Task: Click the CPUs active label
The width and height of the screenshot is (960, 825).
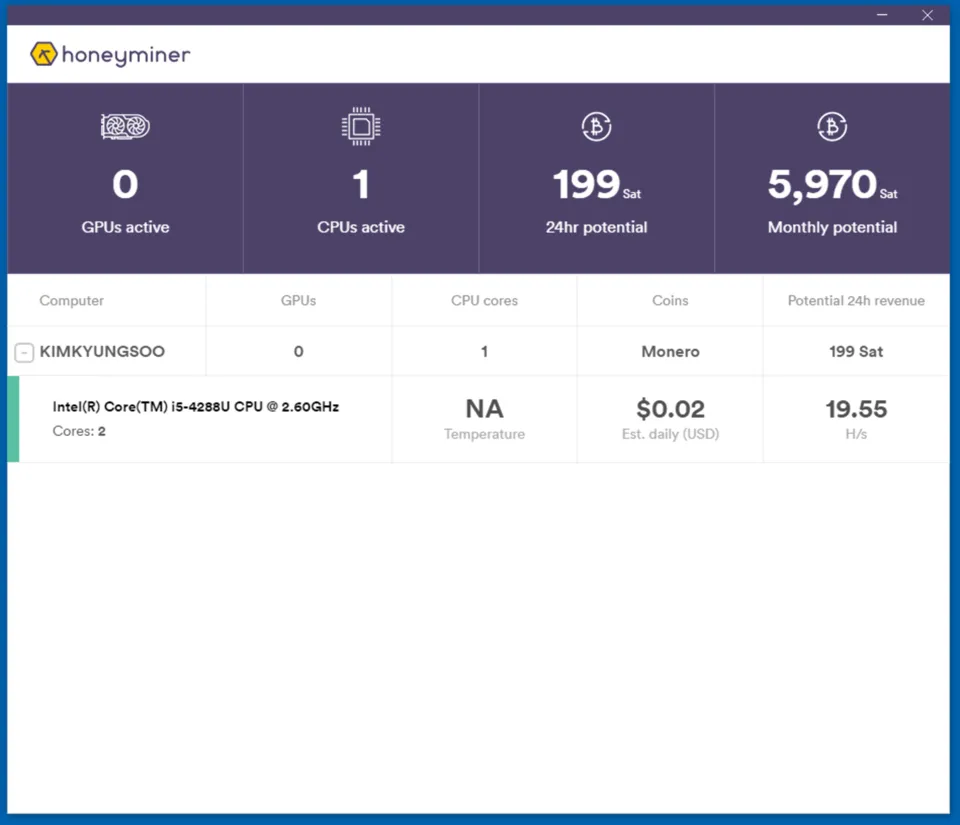Action: [x=361, y=227]
